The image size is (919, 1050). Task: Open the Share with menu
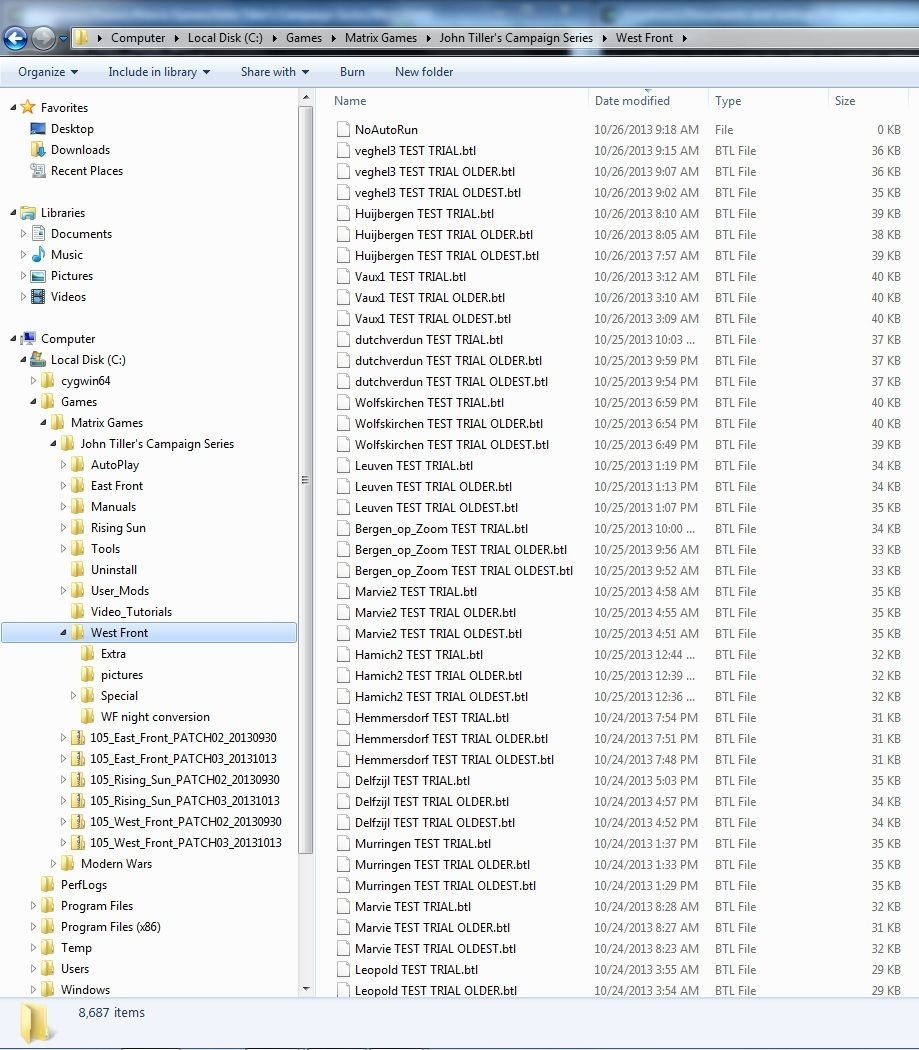pos(273,72)
